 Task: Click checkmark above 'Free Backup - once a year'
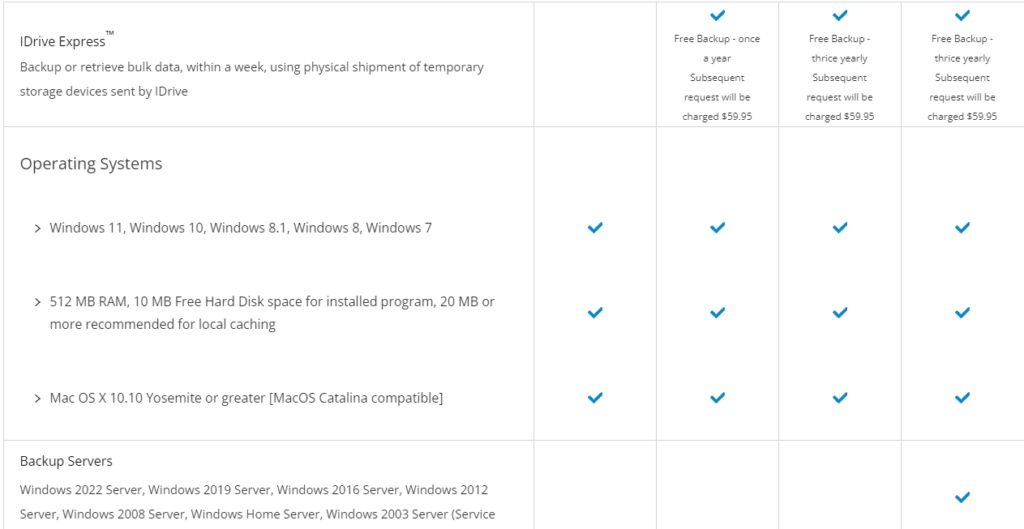[717, 15]
